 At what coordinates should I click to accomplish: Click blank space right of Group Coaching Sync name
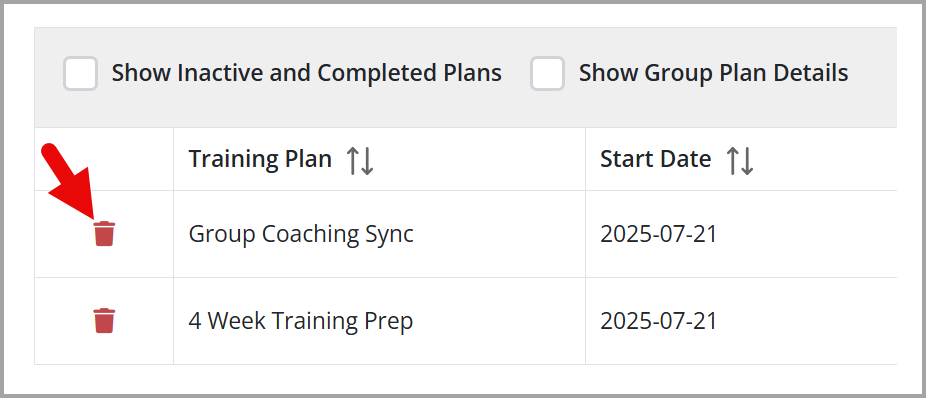tap(499, 234)
